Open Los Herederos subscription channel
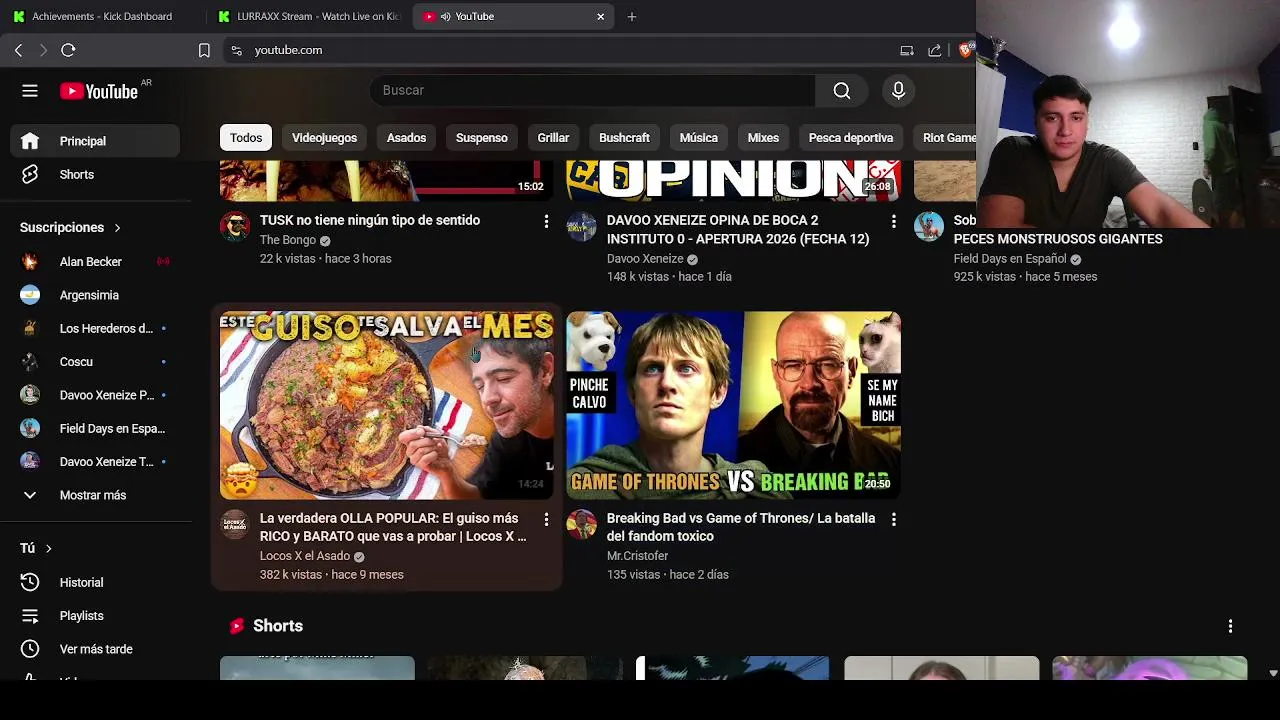 click(x=95, y=328)
